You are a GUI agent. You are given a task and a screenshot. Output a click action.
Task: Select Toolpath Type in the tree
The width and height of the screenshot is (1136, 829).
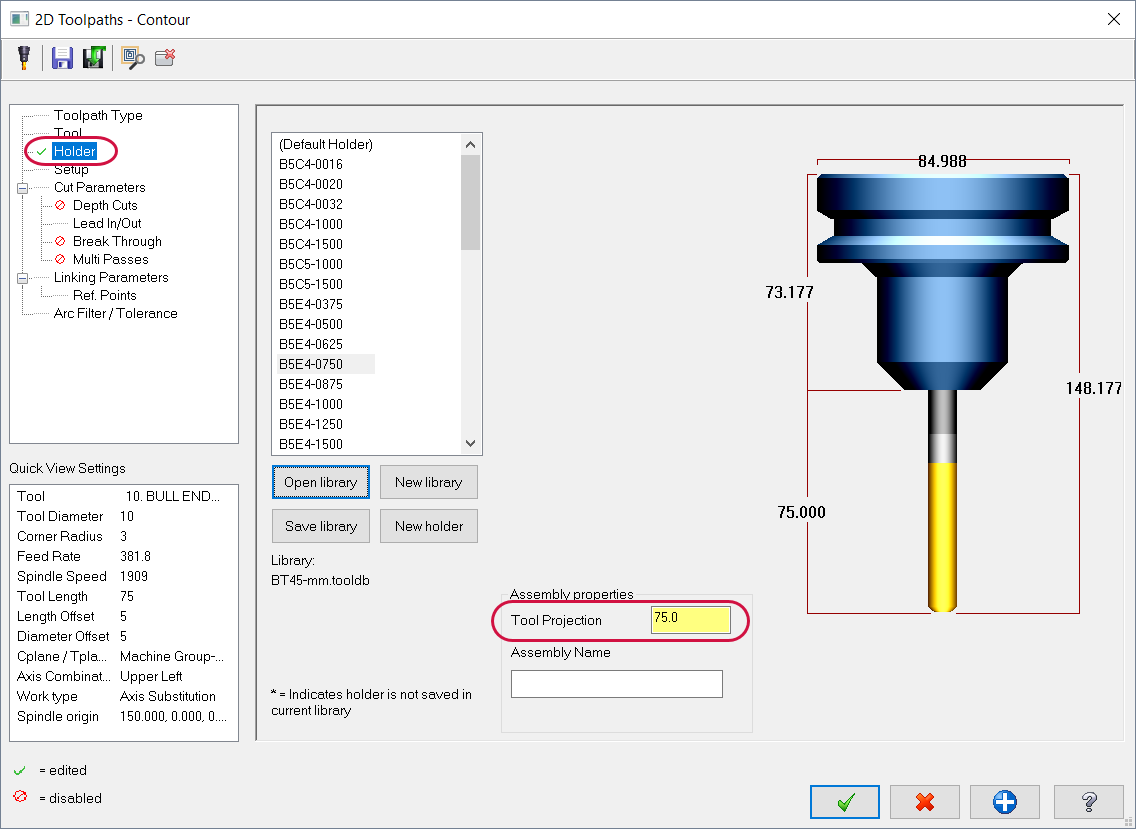98,115
